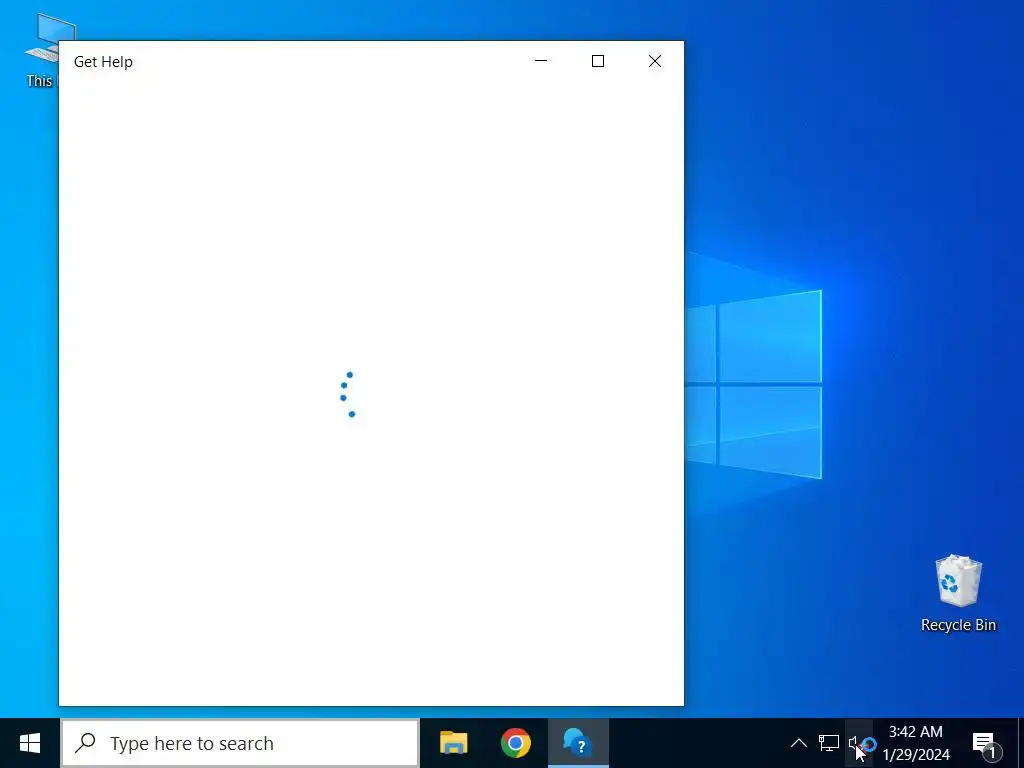Open the clock showing 3:42 AM
The width and height of the screenshot is (1024, 768).
tap(916, 743)
